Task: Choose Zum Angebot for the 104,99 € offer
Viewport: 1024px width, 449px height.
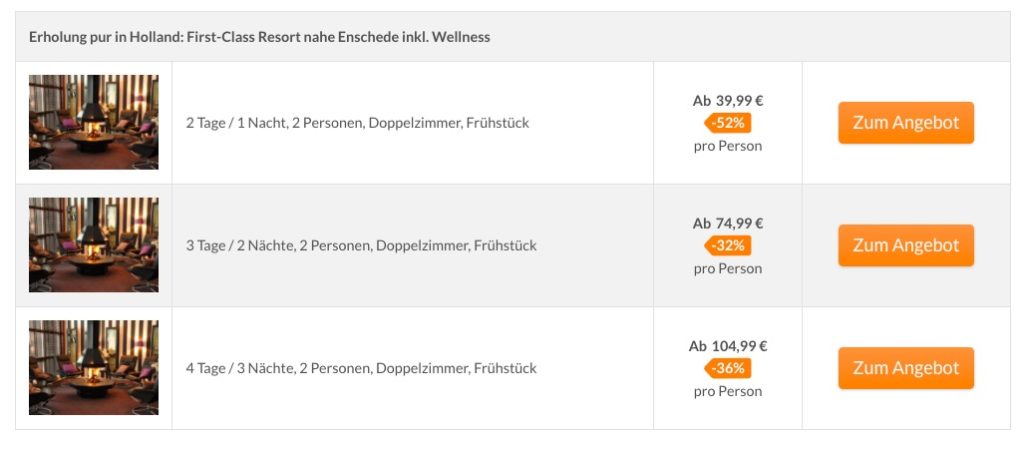Action: [x=906, y=368]
